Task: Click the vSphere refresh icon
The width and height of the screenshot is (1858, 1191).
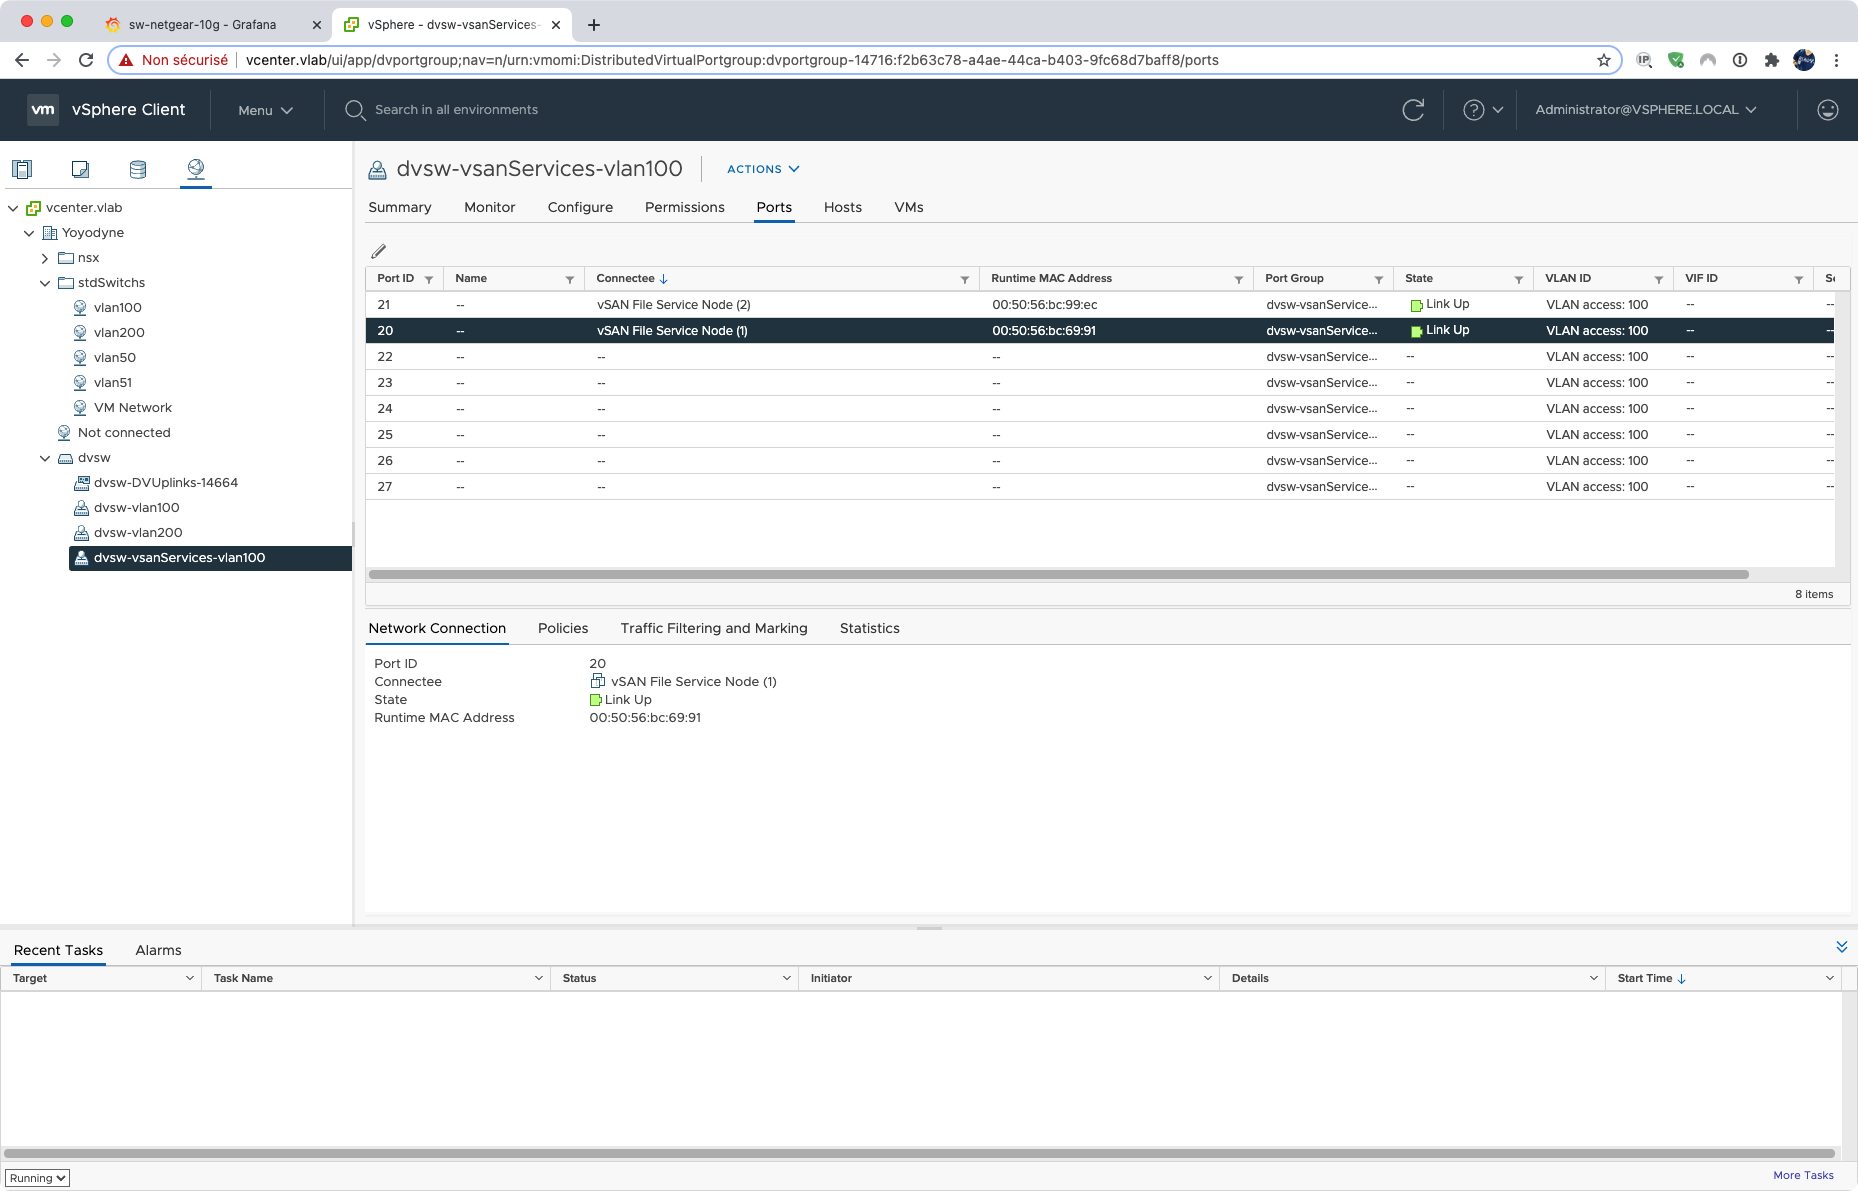Action: [1412, 110]
